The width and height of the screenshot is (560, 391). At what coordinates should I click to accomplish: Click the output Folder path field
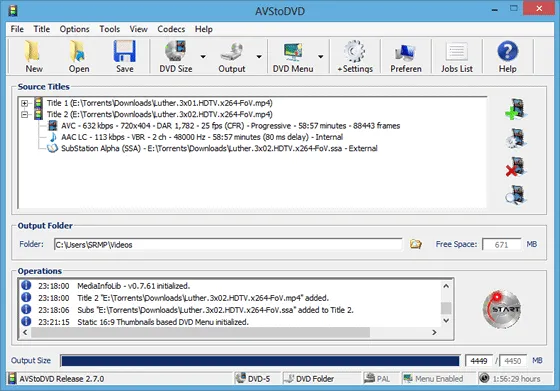pyautogui.click(x=228, y=245)
